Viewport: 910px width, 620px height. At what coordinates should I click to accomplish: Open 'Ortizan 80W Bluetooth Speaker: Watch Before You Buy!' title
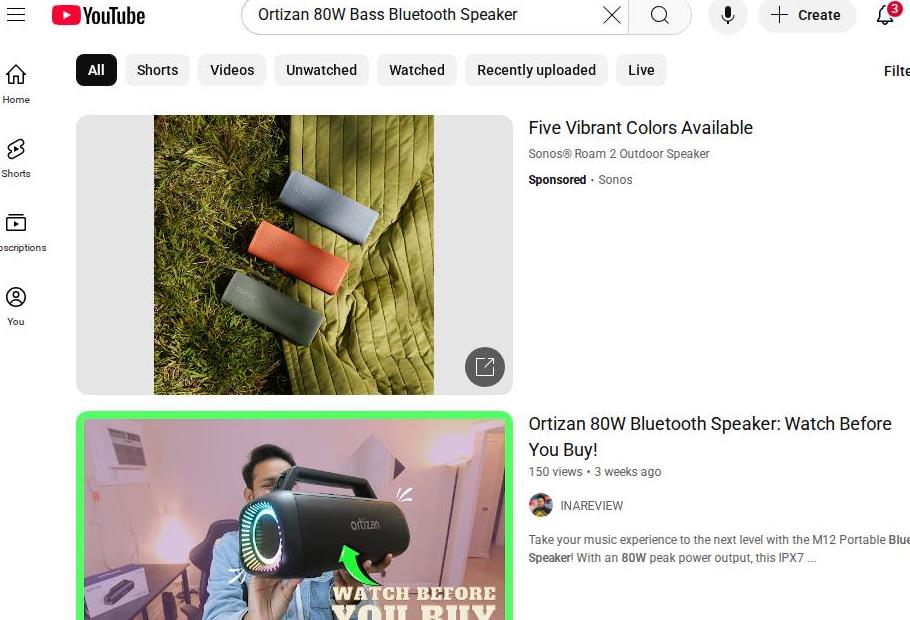tap(710, 437)
